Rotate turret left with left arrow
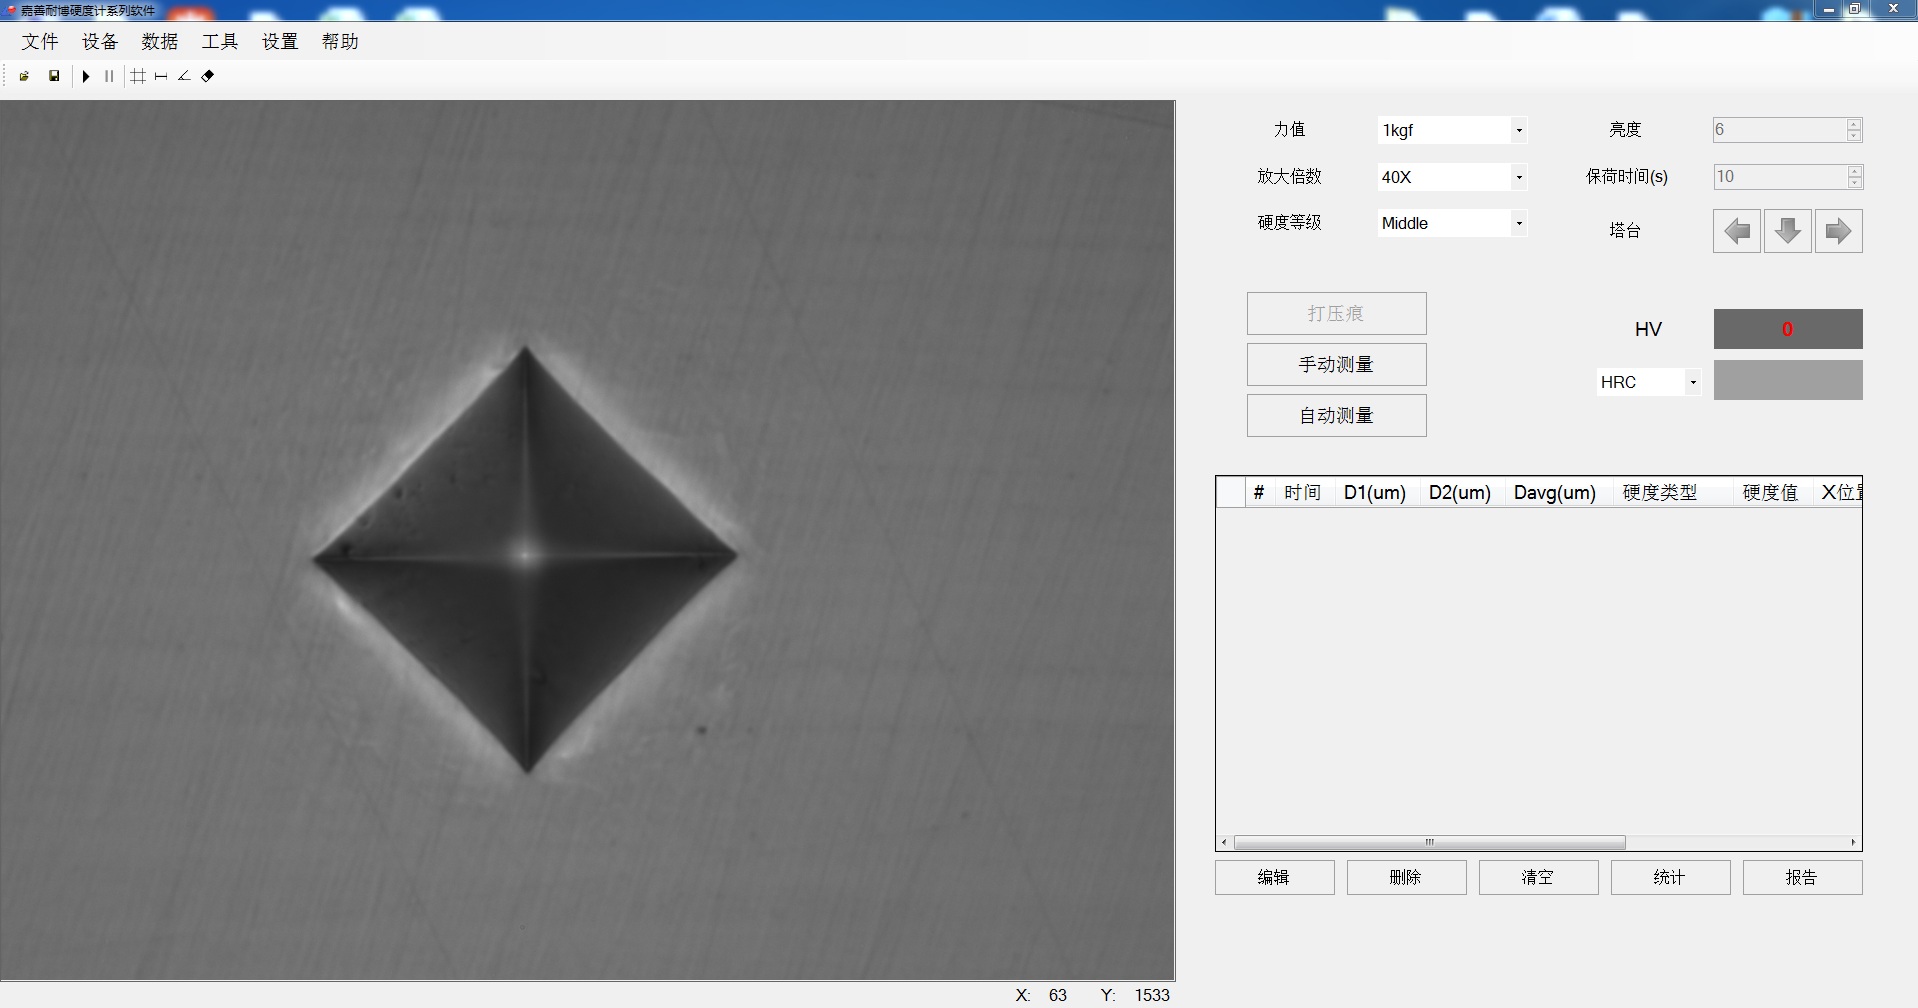The height and width of the screenshot is (1008, 1918). pyautogui.click(x=1736, y=231)
